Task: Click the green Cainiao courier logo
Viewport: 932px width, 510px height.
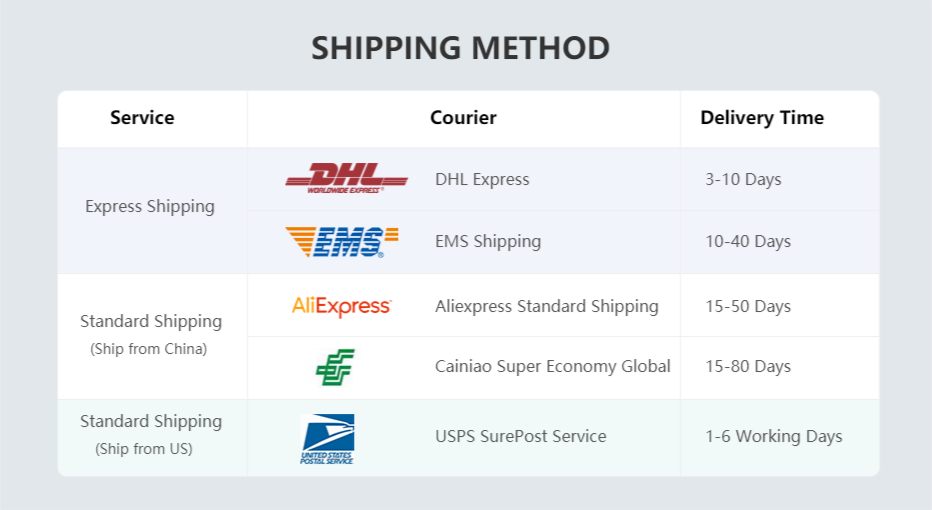Action: click(335, 367)
